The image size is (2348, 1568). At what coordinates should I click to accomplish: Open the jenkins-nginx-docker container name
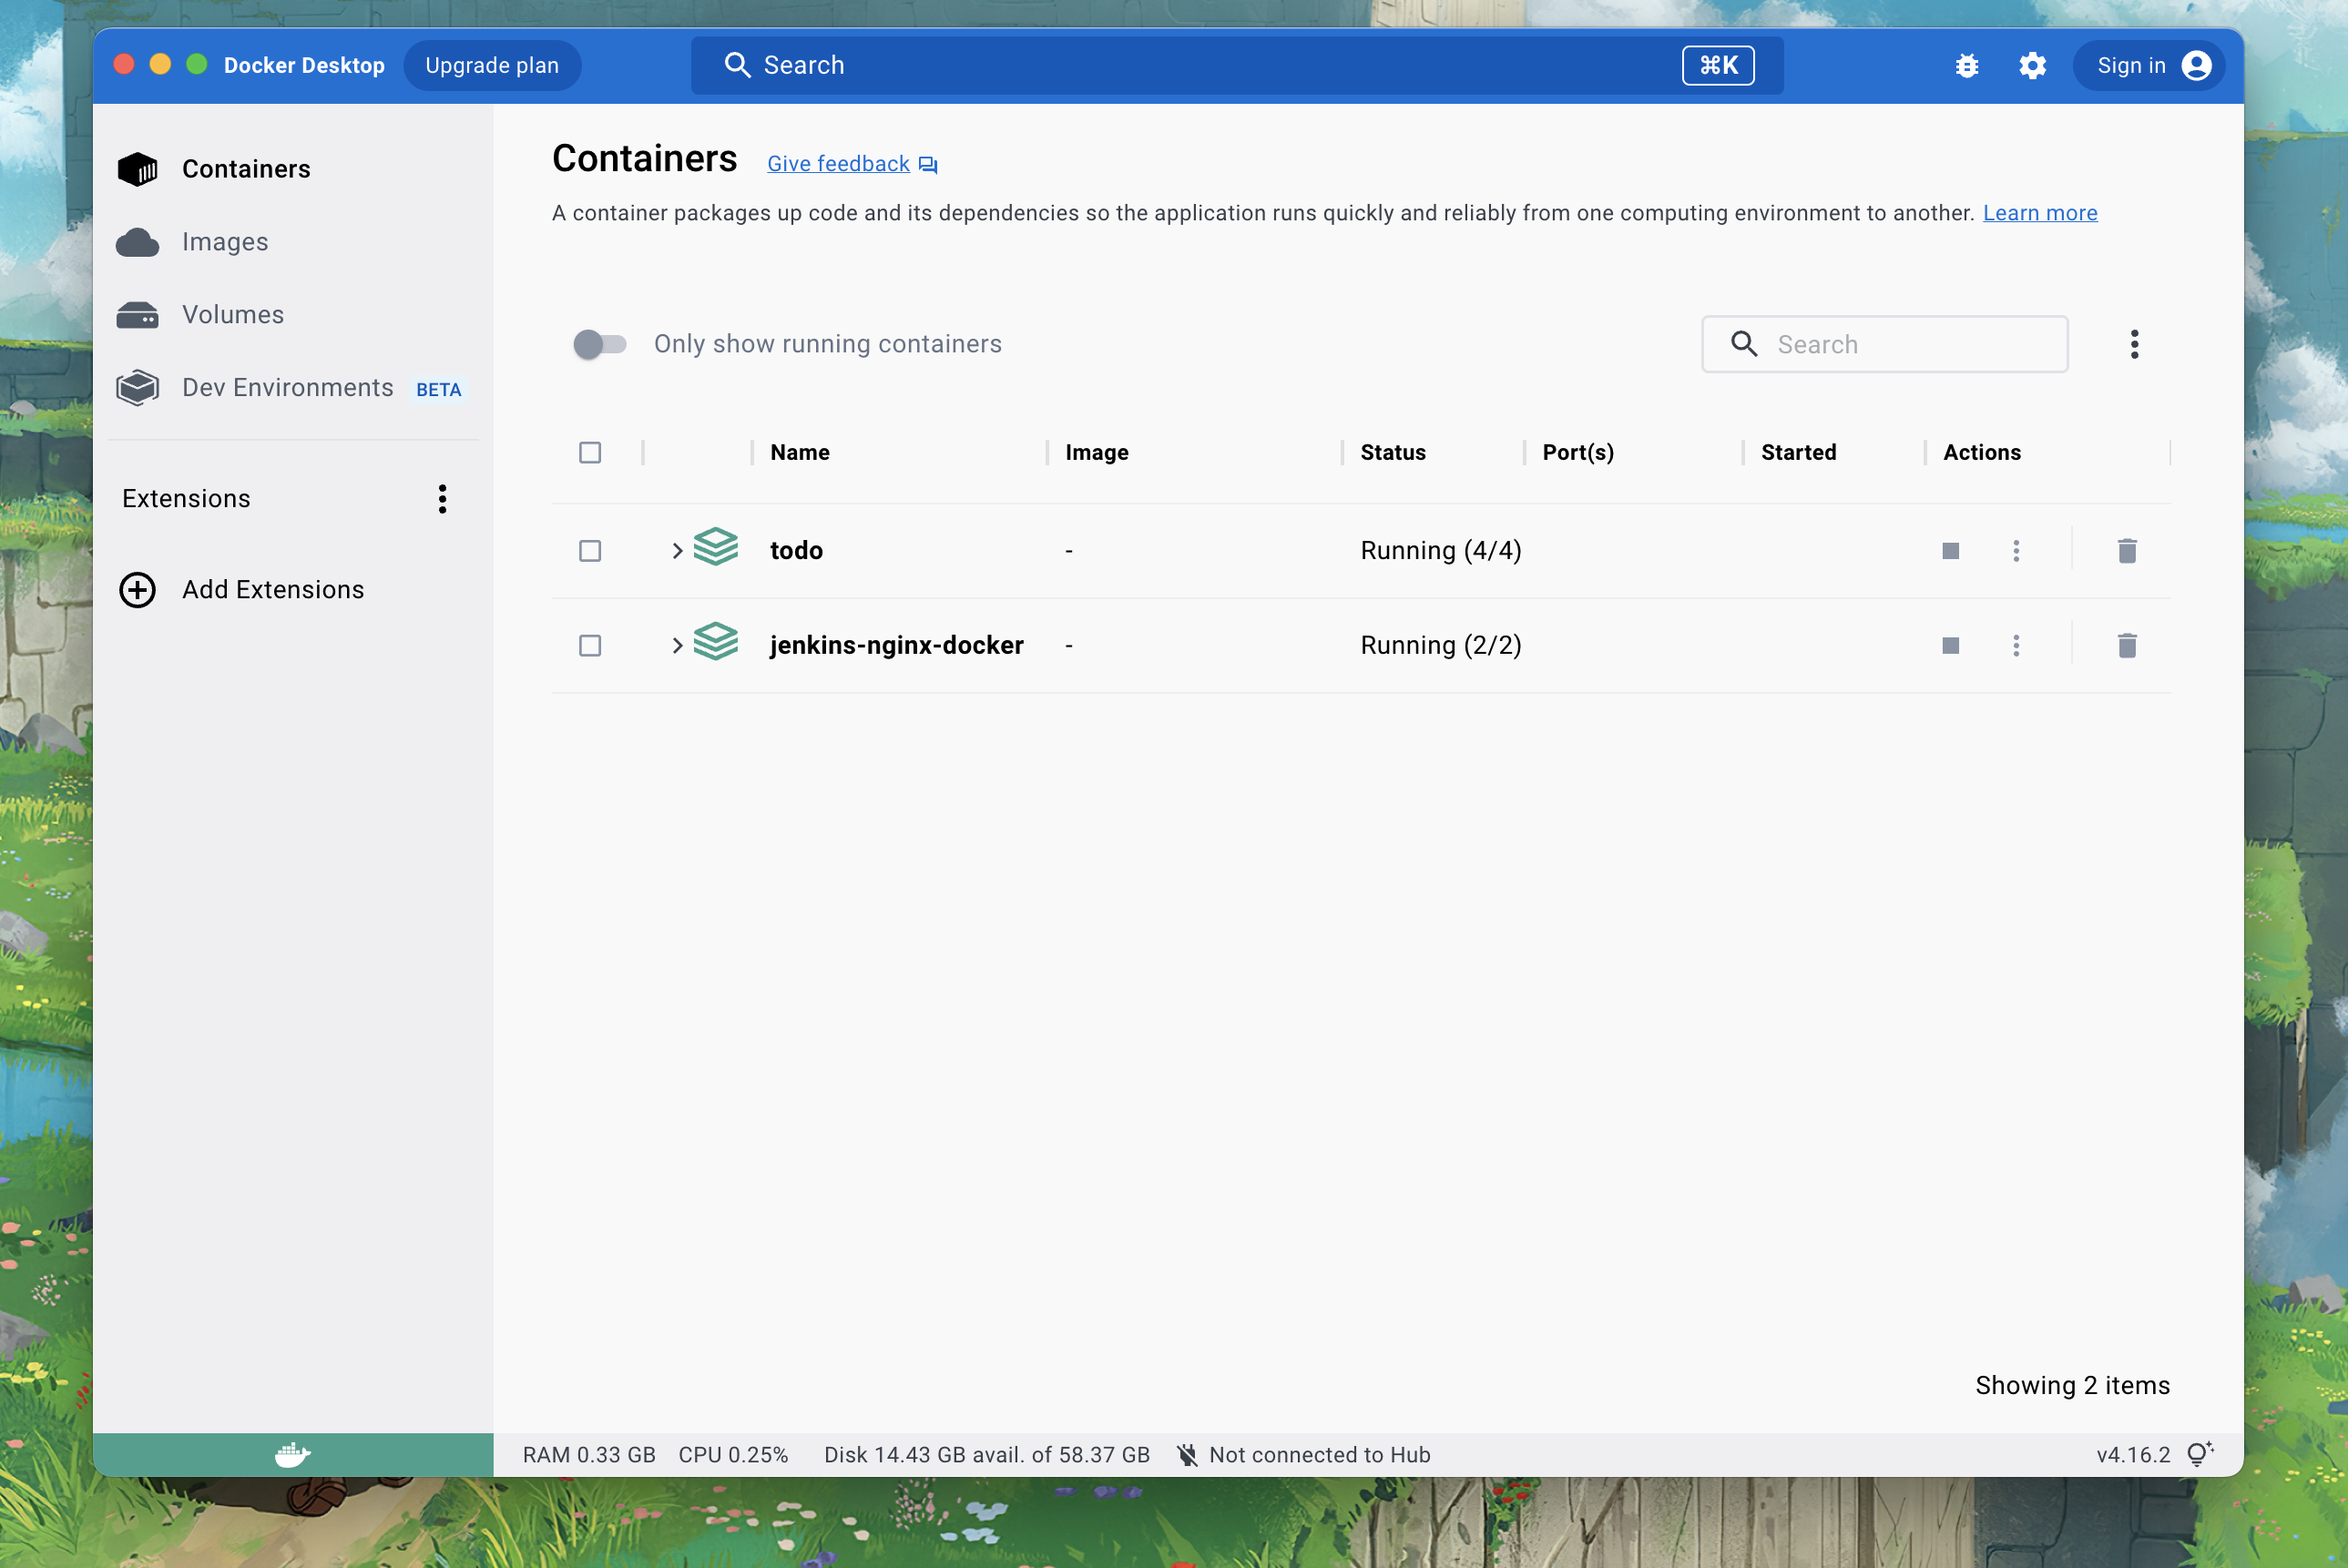[x=897, y=646]
